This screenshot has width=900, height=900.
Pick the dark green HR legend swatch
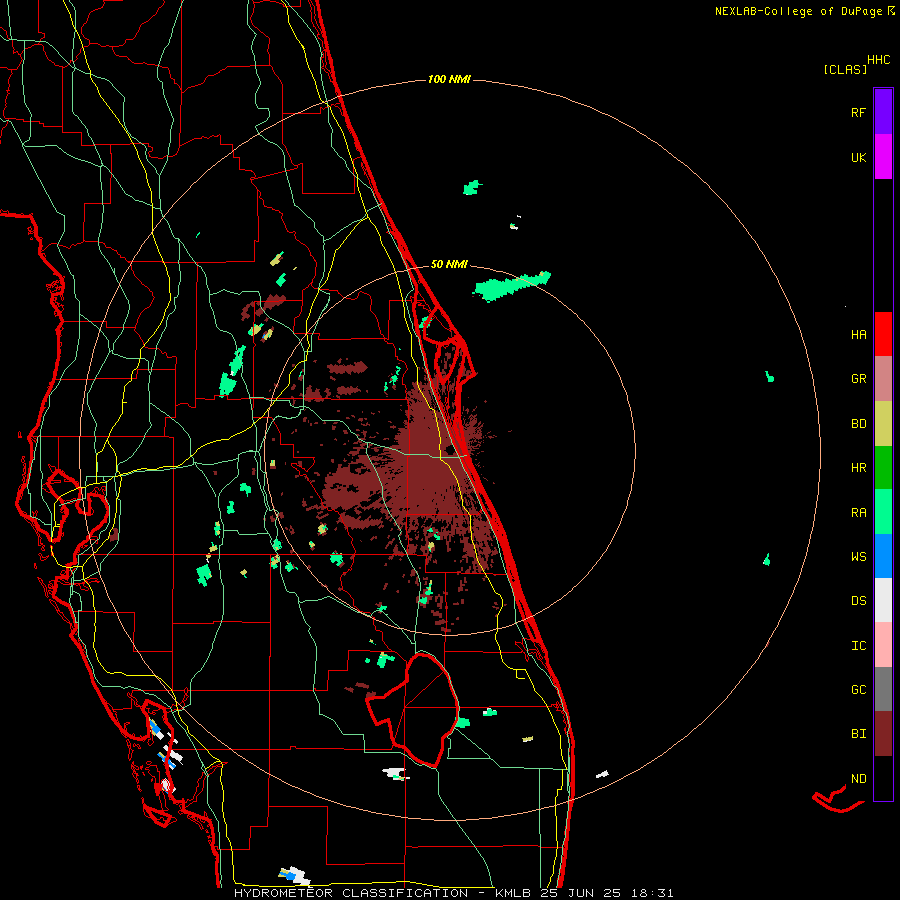[x=883, y=468]
